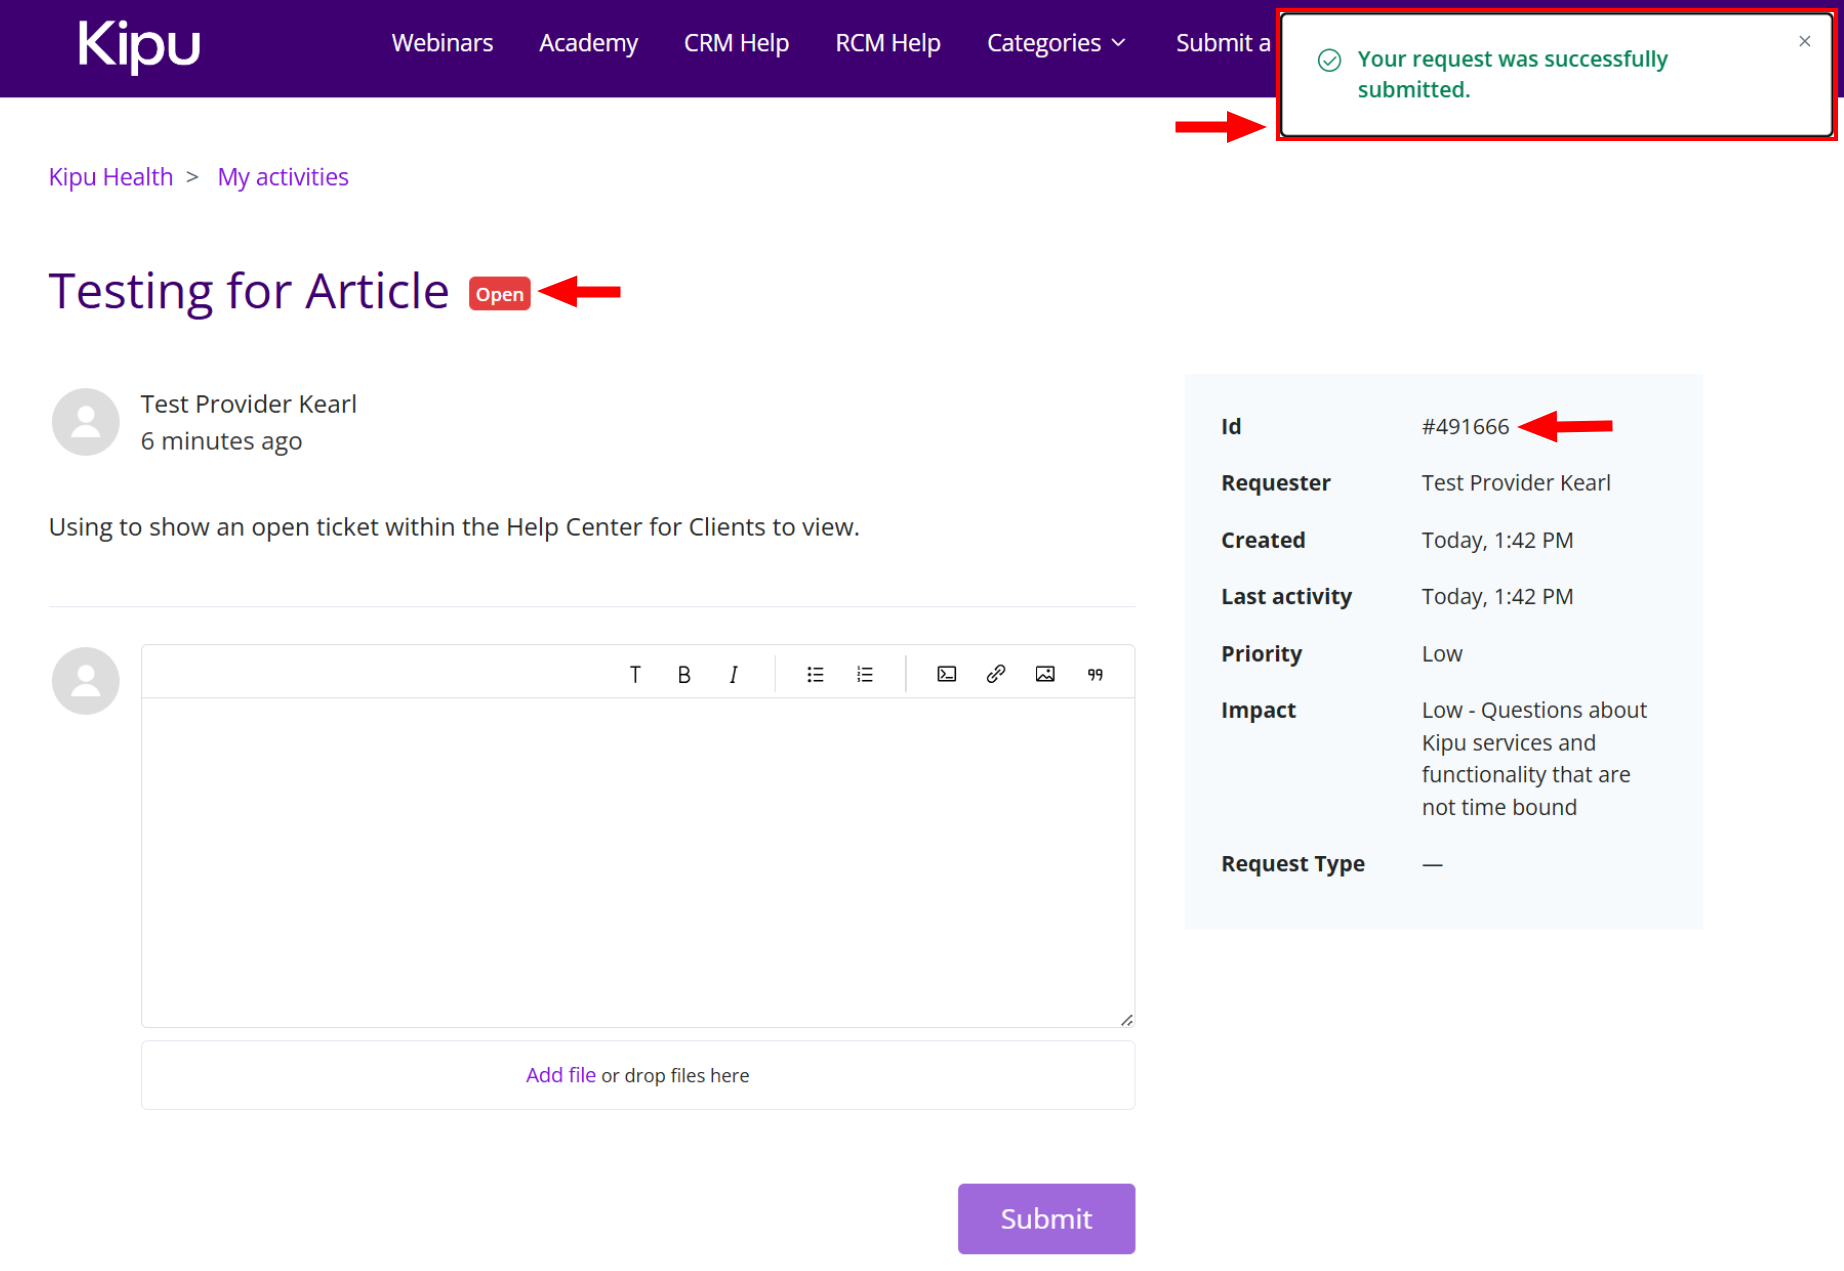Click inside the reply comment text area
1844x1271 pixels.
point(637,860)
